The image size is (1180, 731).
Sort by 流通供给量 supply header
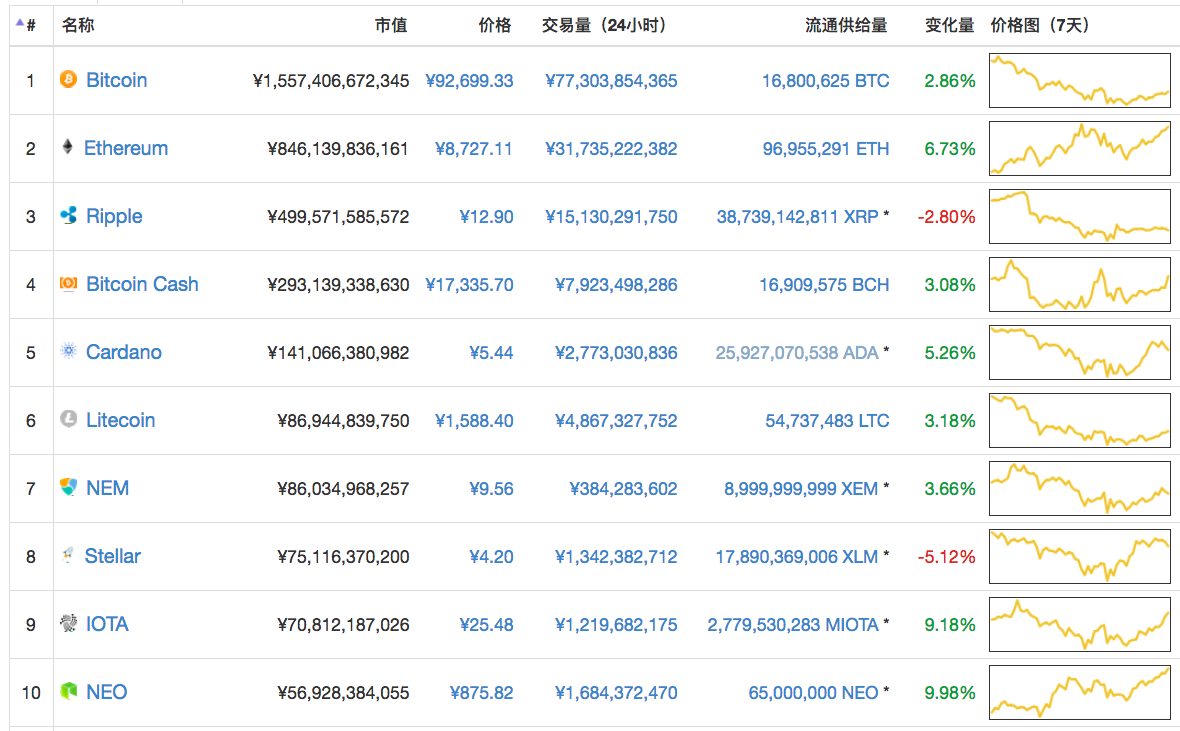[846, 25]
